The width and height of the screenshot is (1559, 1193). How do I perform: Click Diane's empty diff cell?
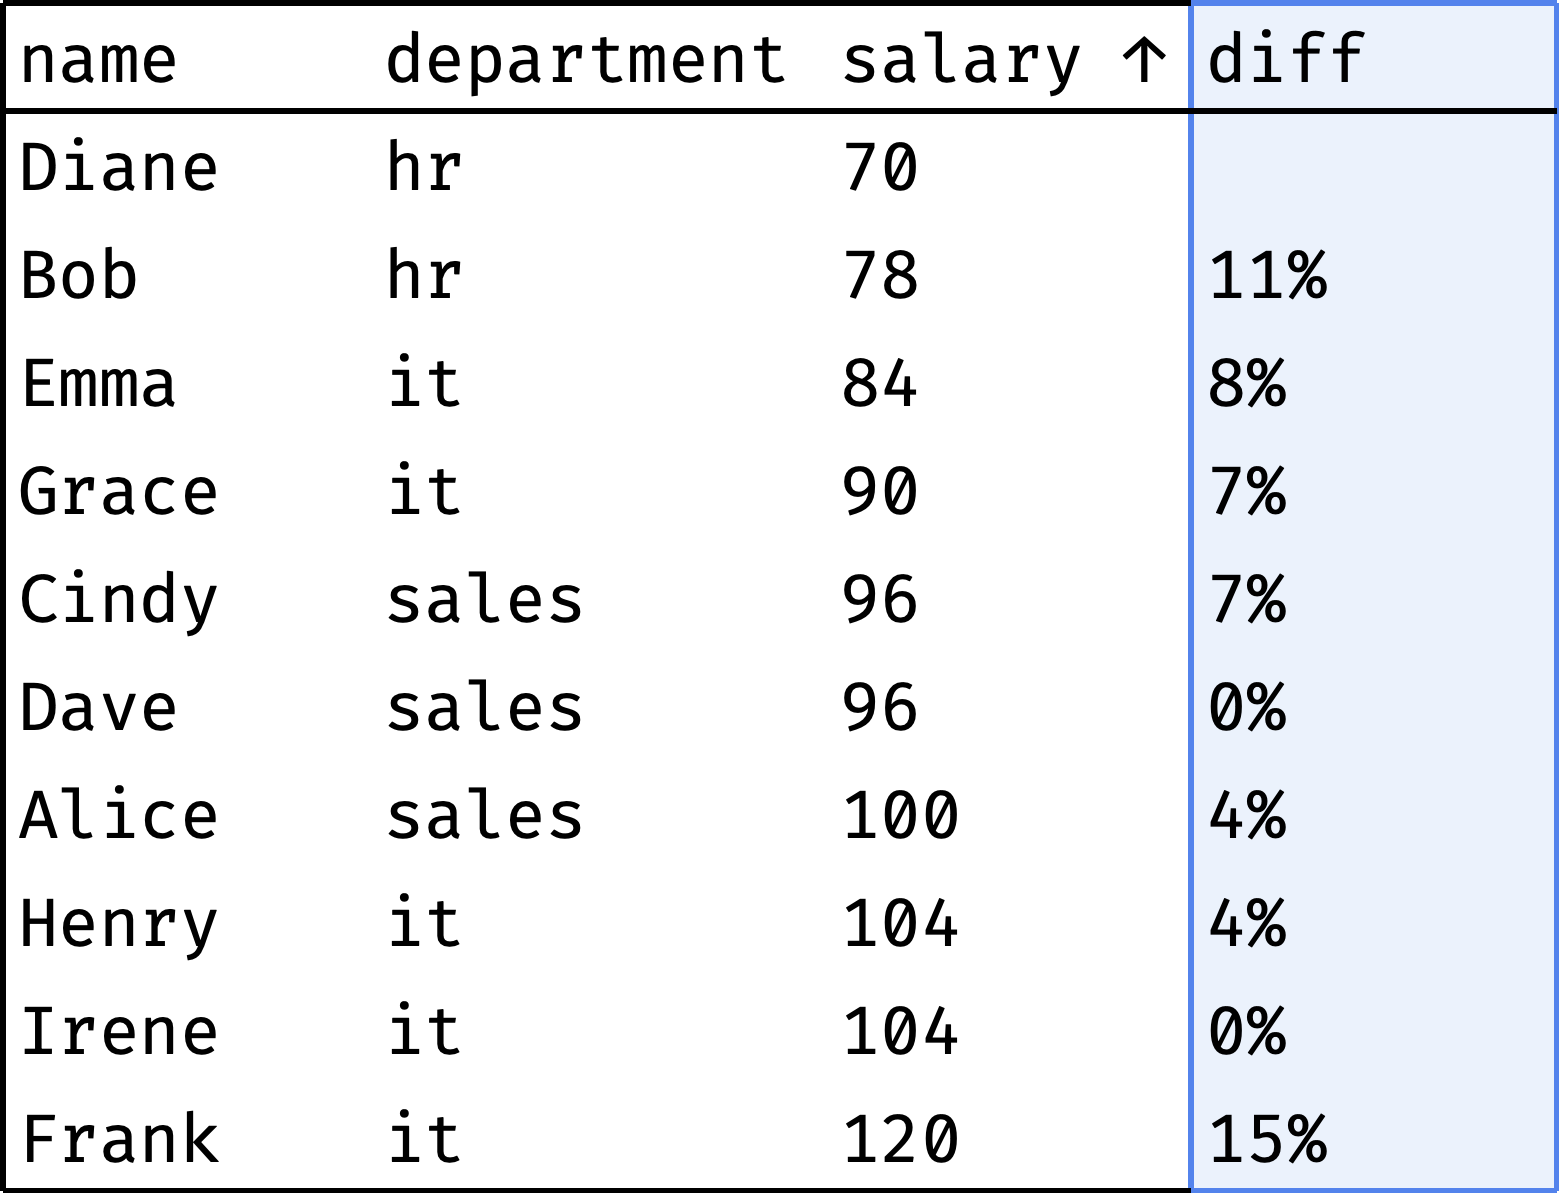[x=1374, y=167]
